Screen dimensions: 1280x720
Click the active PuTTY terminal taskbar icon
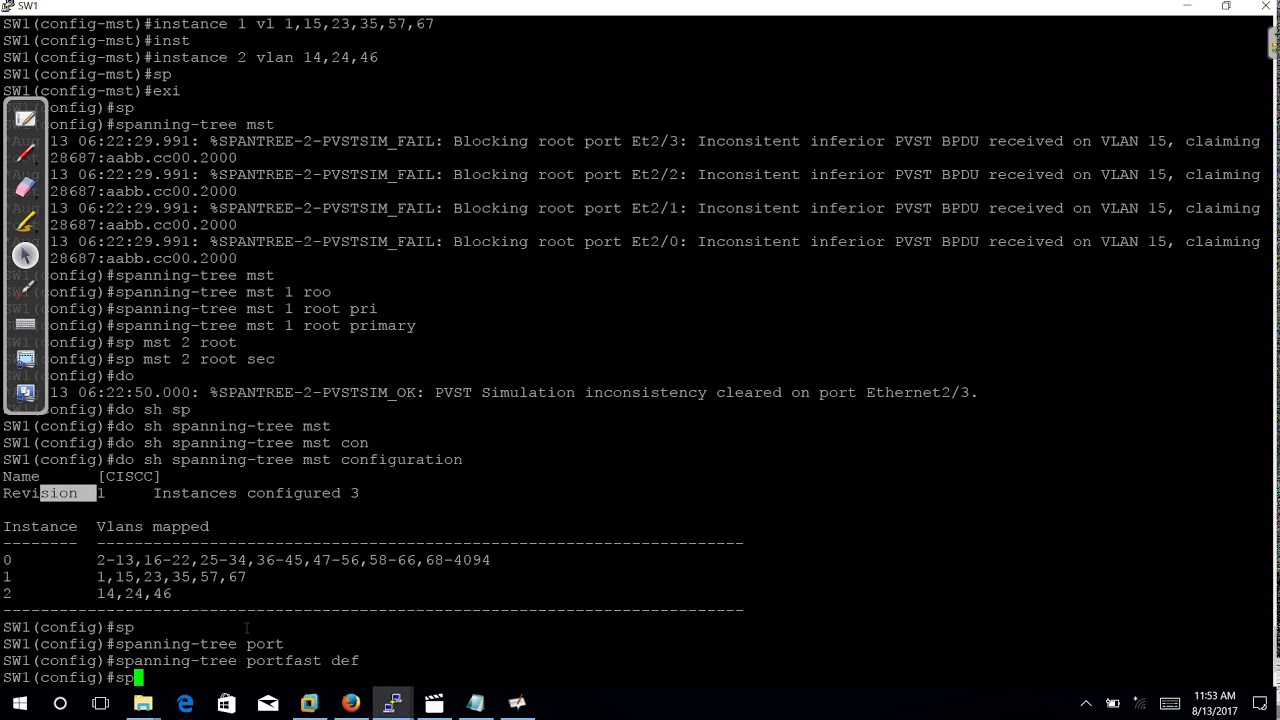coord(392,704)
